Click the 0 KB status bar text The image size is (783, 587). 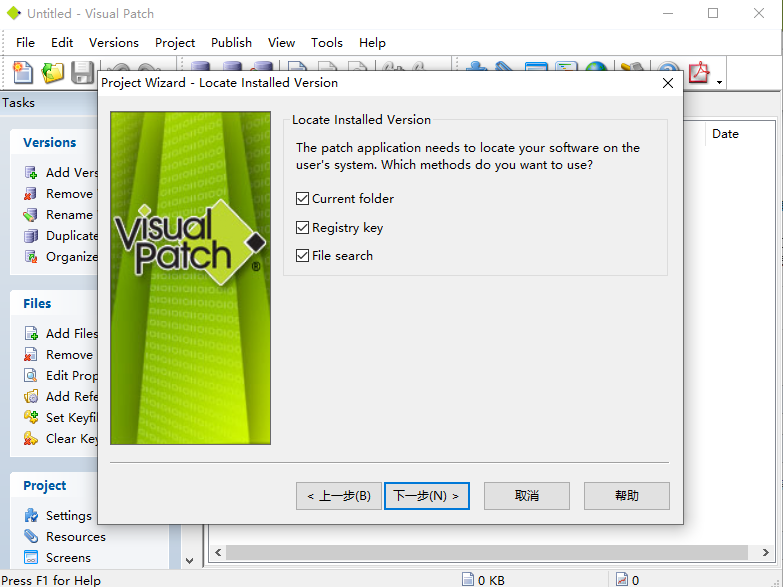pos(491,580)
